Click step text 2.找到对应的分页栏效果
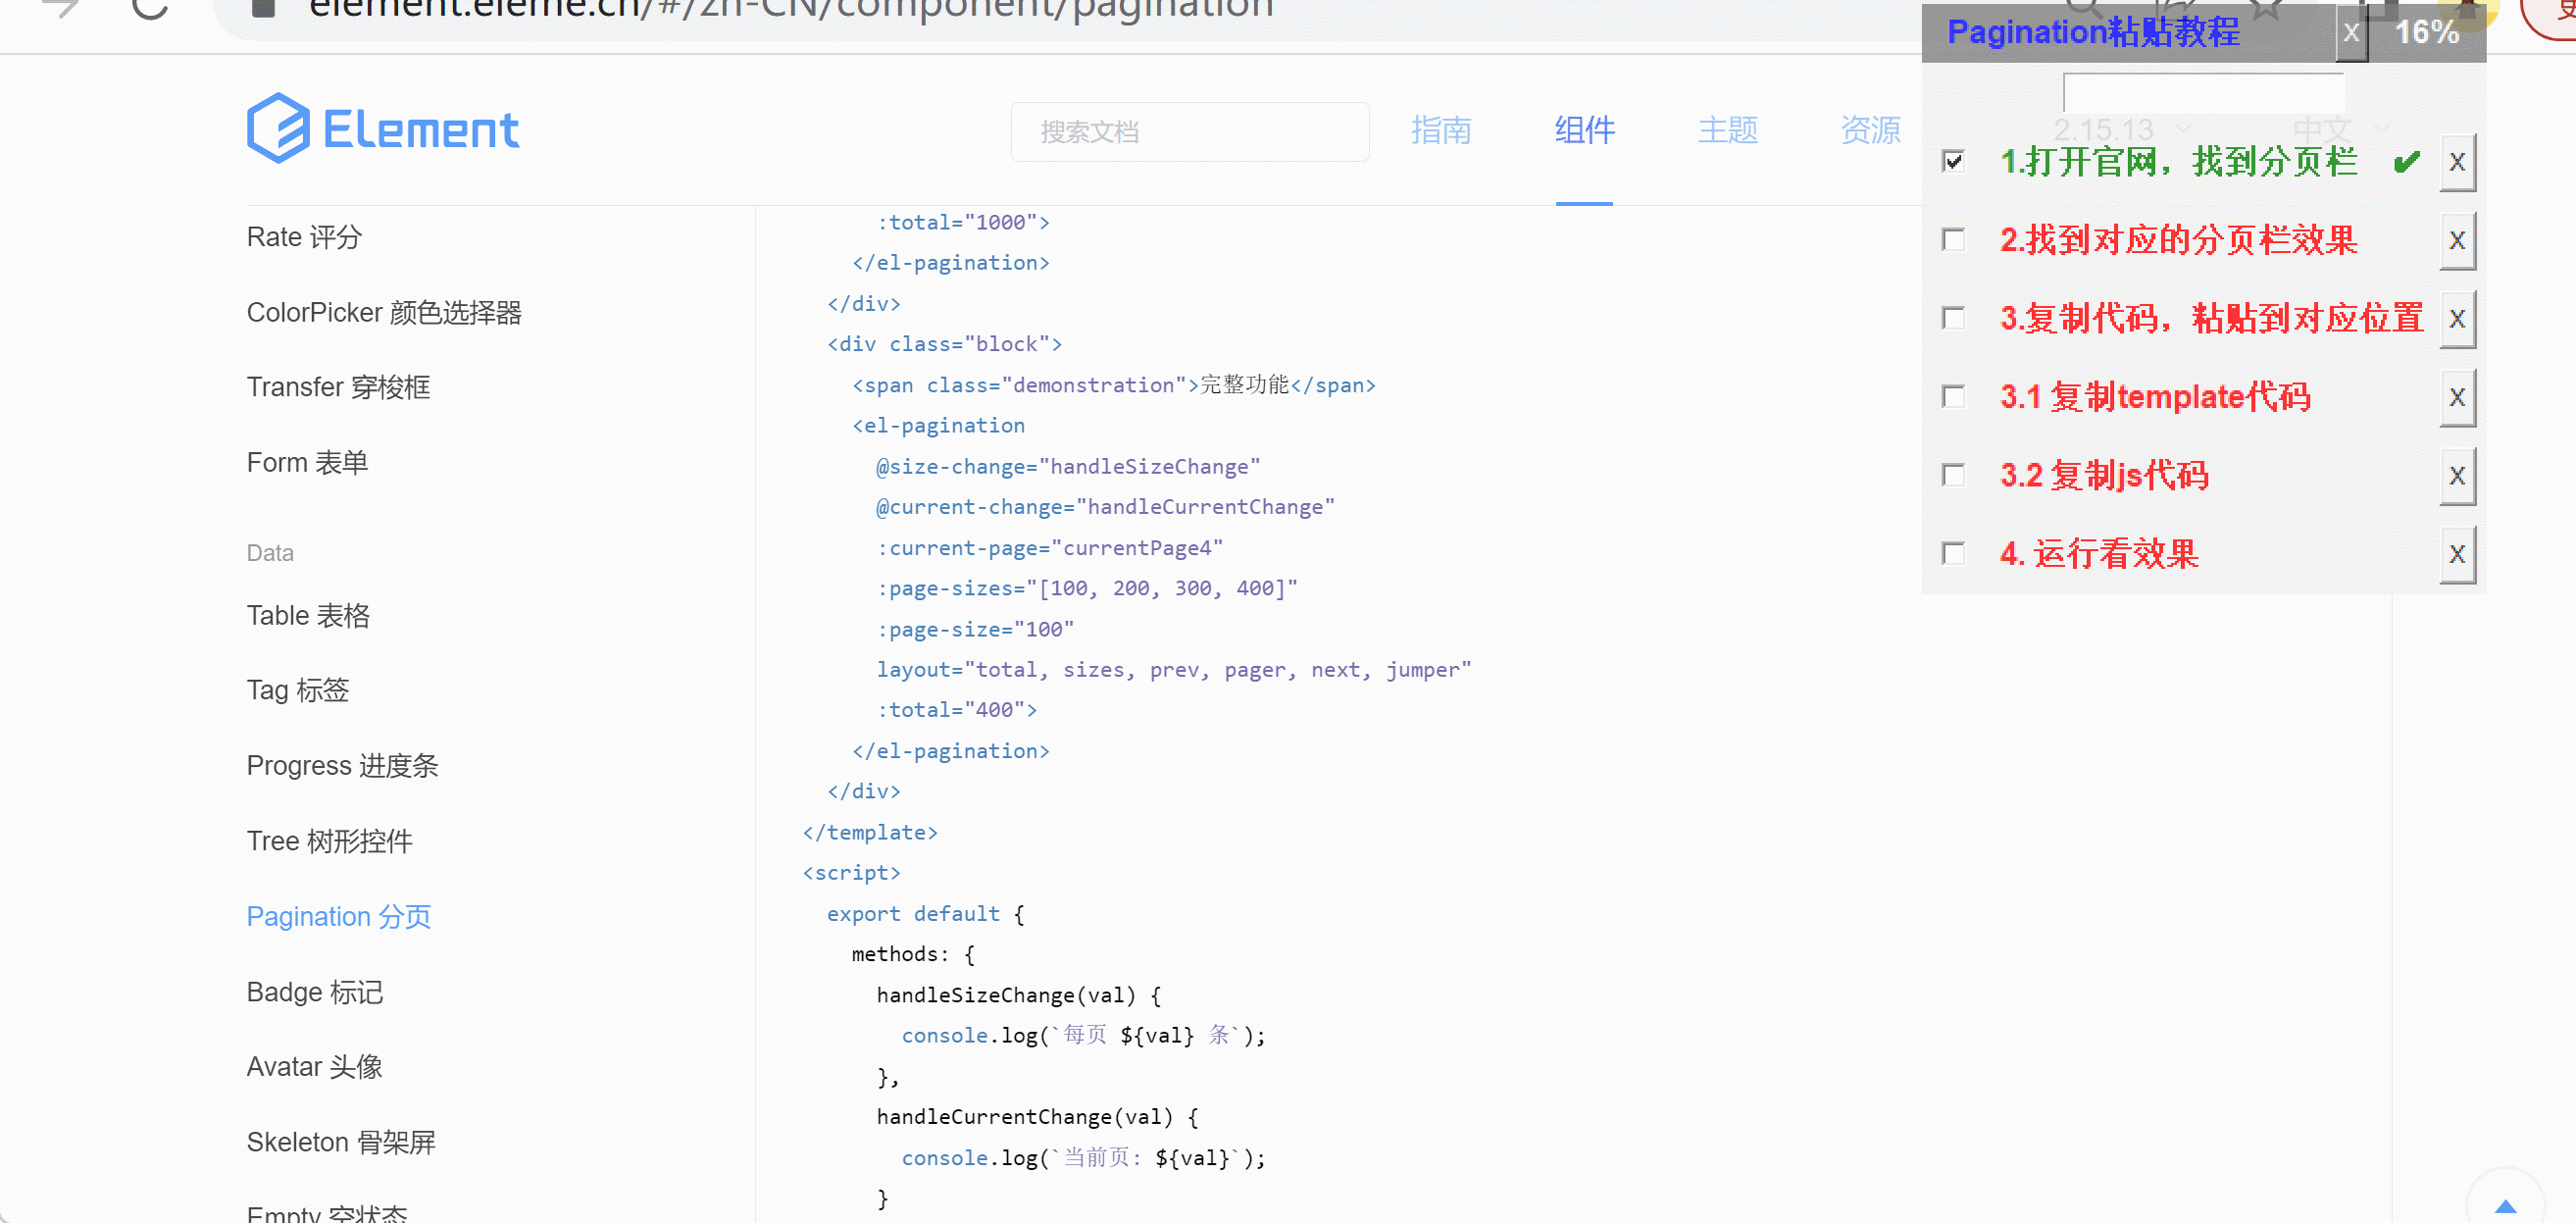2576x1223 pixels. 2178,240
